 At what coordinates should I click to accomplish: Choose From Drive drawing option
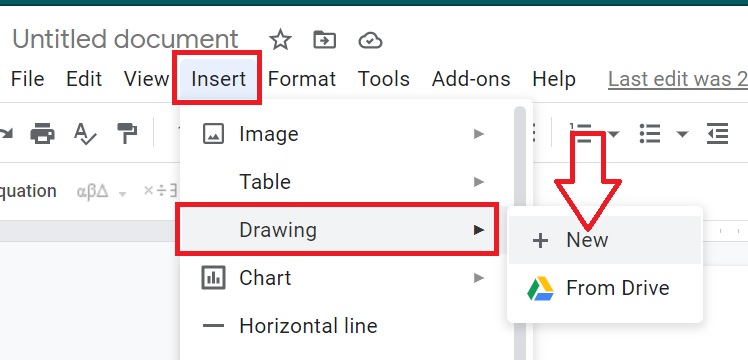pyautogui.click(x=605, y=288)
